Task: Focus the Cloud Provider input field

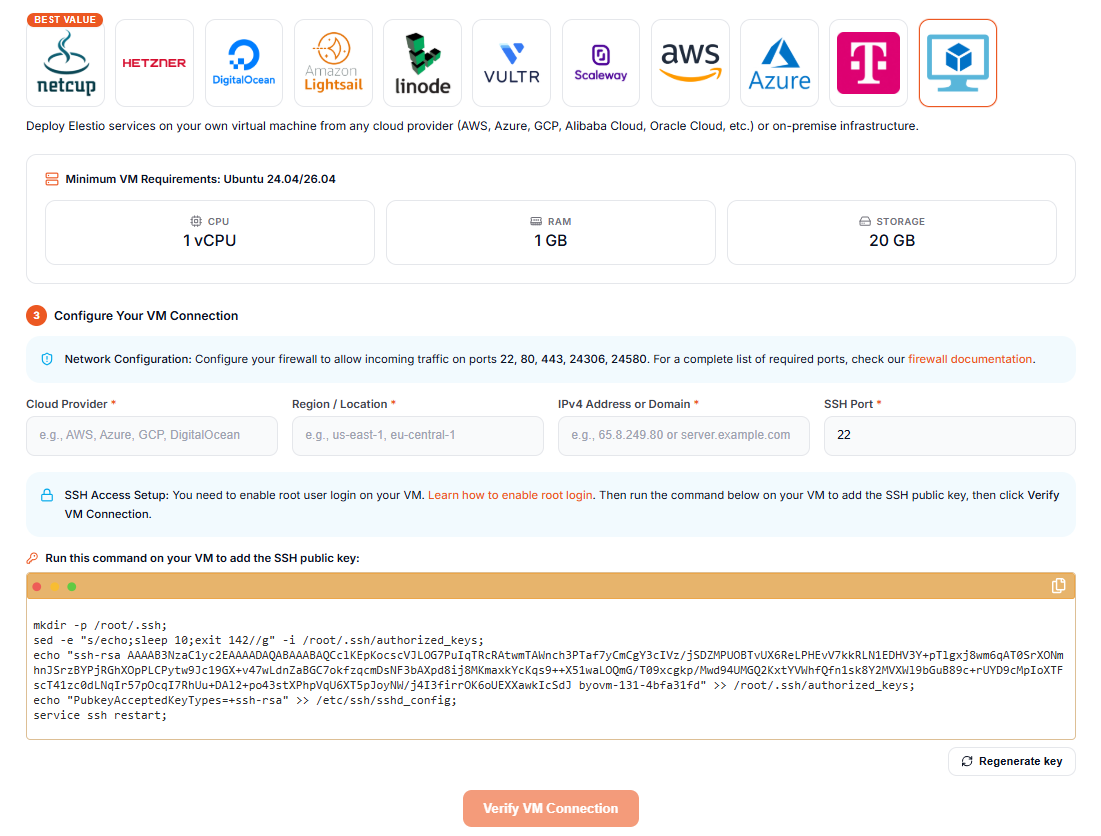Action: 152,435
